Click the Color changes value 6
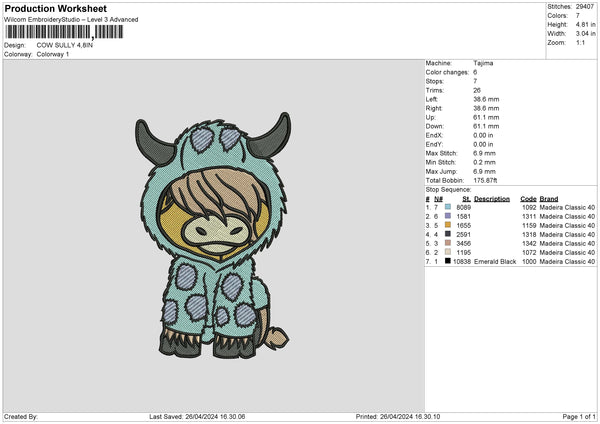600x424 pixels. pyautogui.click(x=475, y=72)
